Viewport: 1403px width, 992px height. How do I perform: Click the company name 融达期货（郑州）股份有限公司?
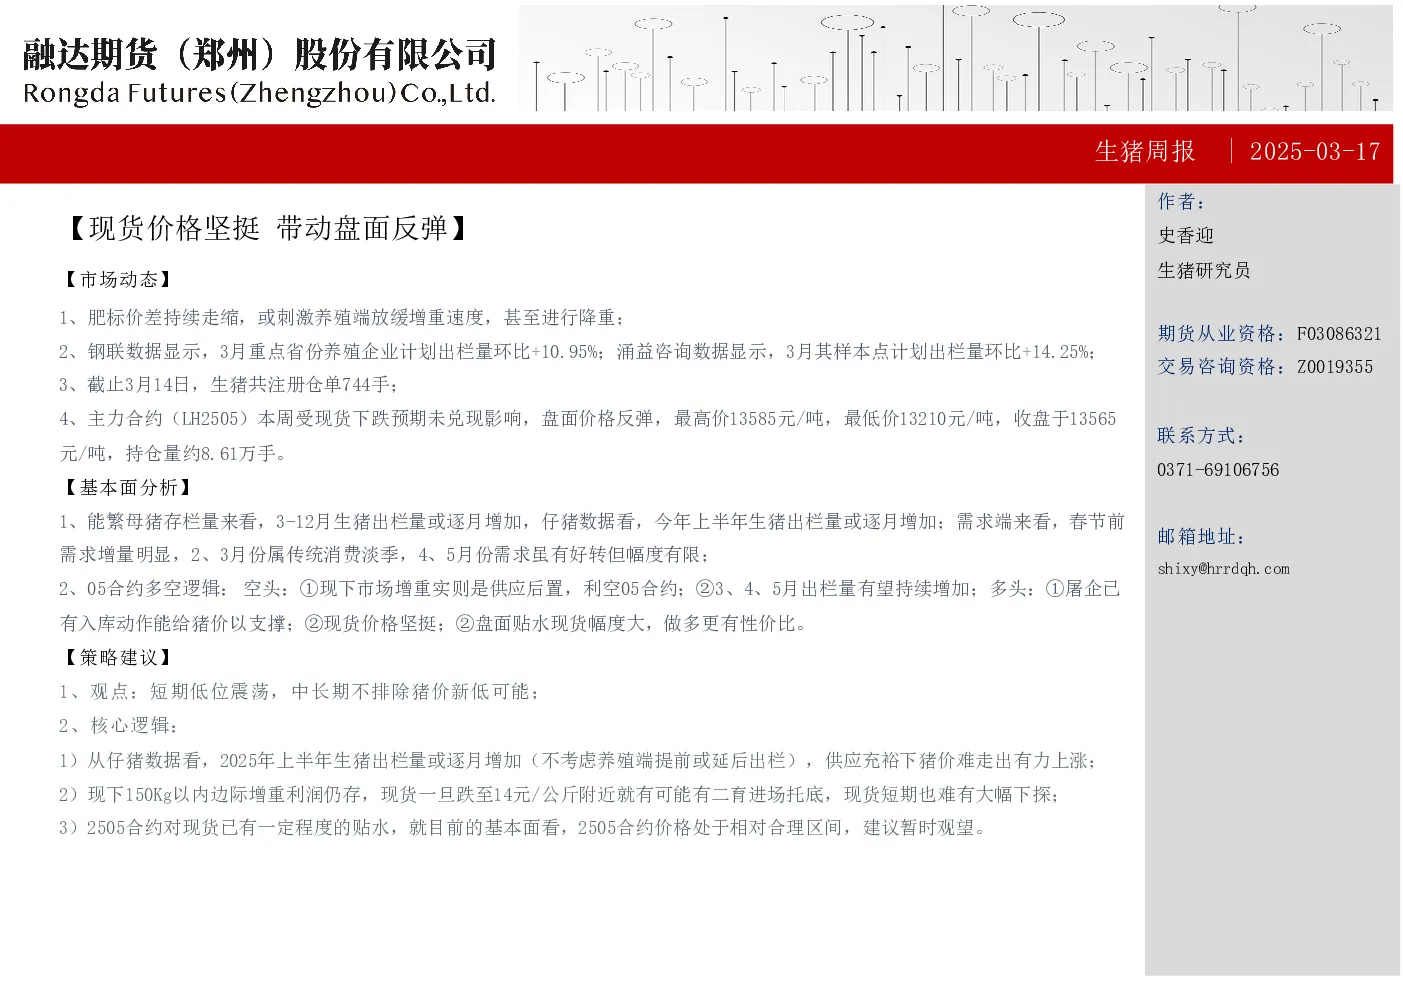pos(260,55)
